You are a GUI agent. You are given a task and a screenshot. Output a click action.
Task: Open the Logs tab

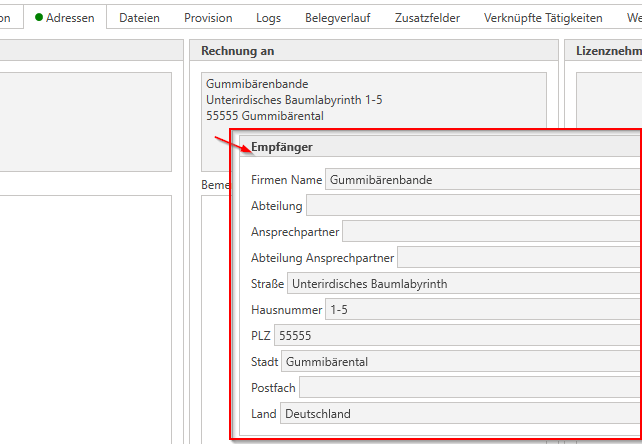268,18
